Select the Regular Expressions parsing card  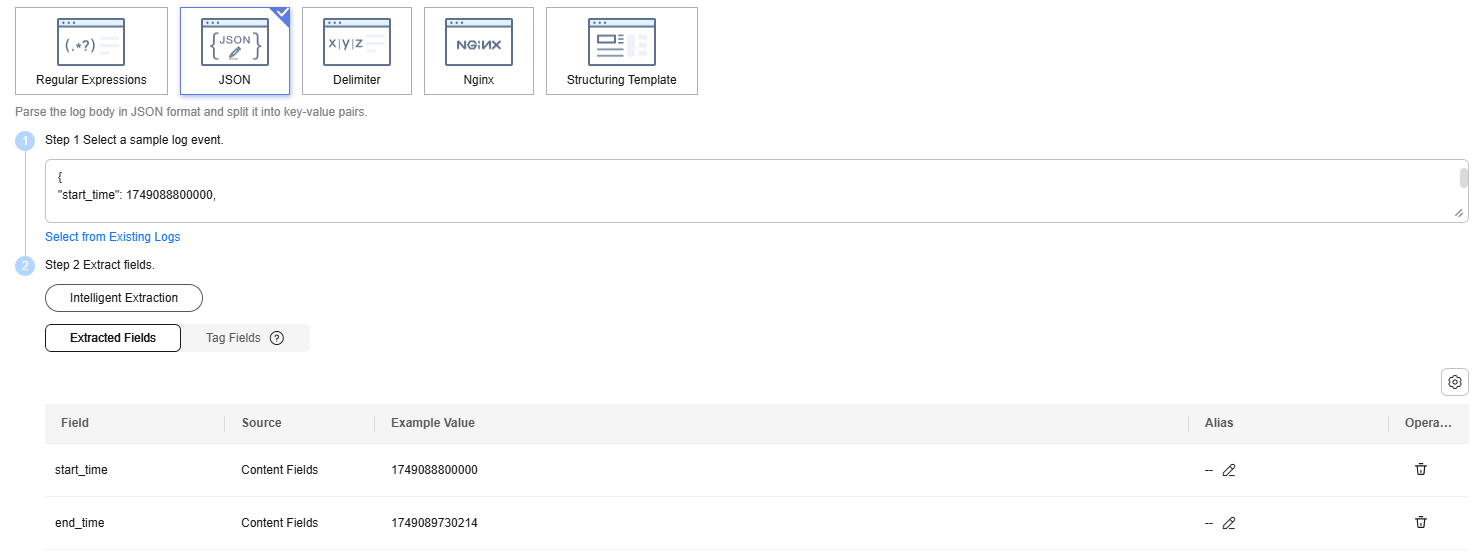[91, 51]
